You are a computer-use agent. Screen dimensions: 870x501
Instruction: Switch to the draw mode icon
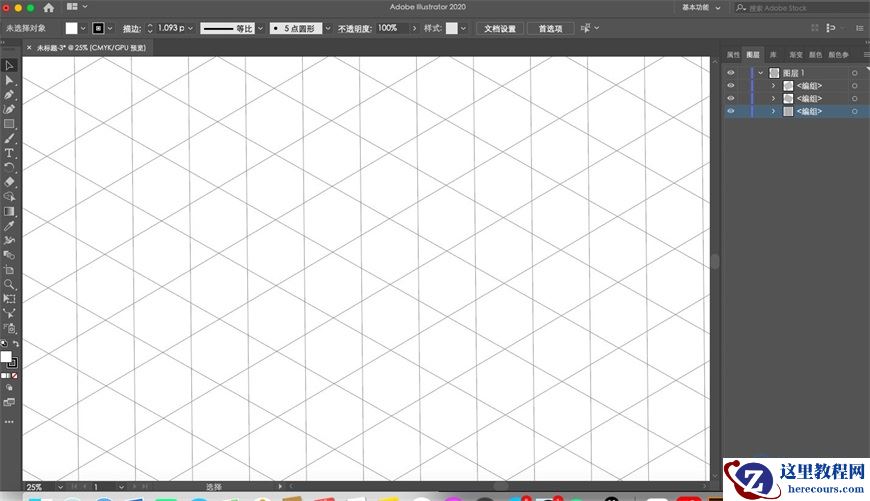pos(9,388)
